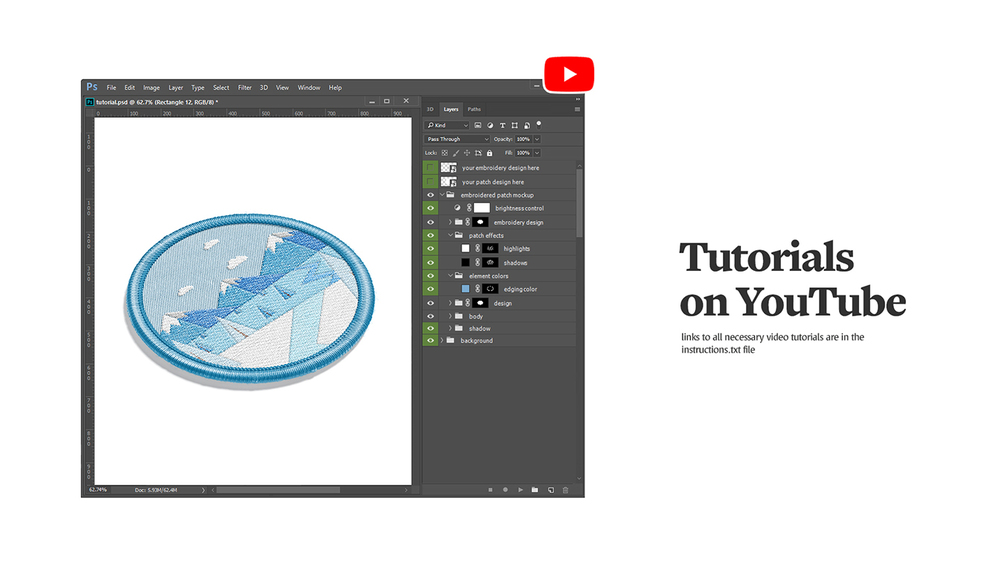Hide edging color layer
The image size is (1005, 565).
(430, 289)
